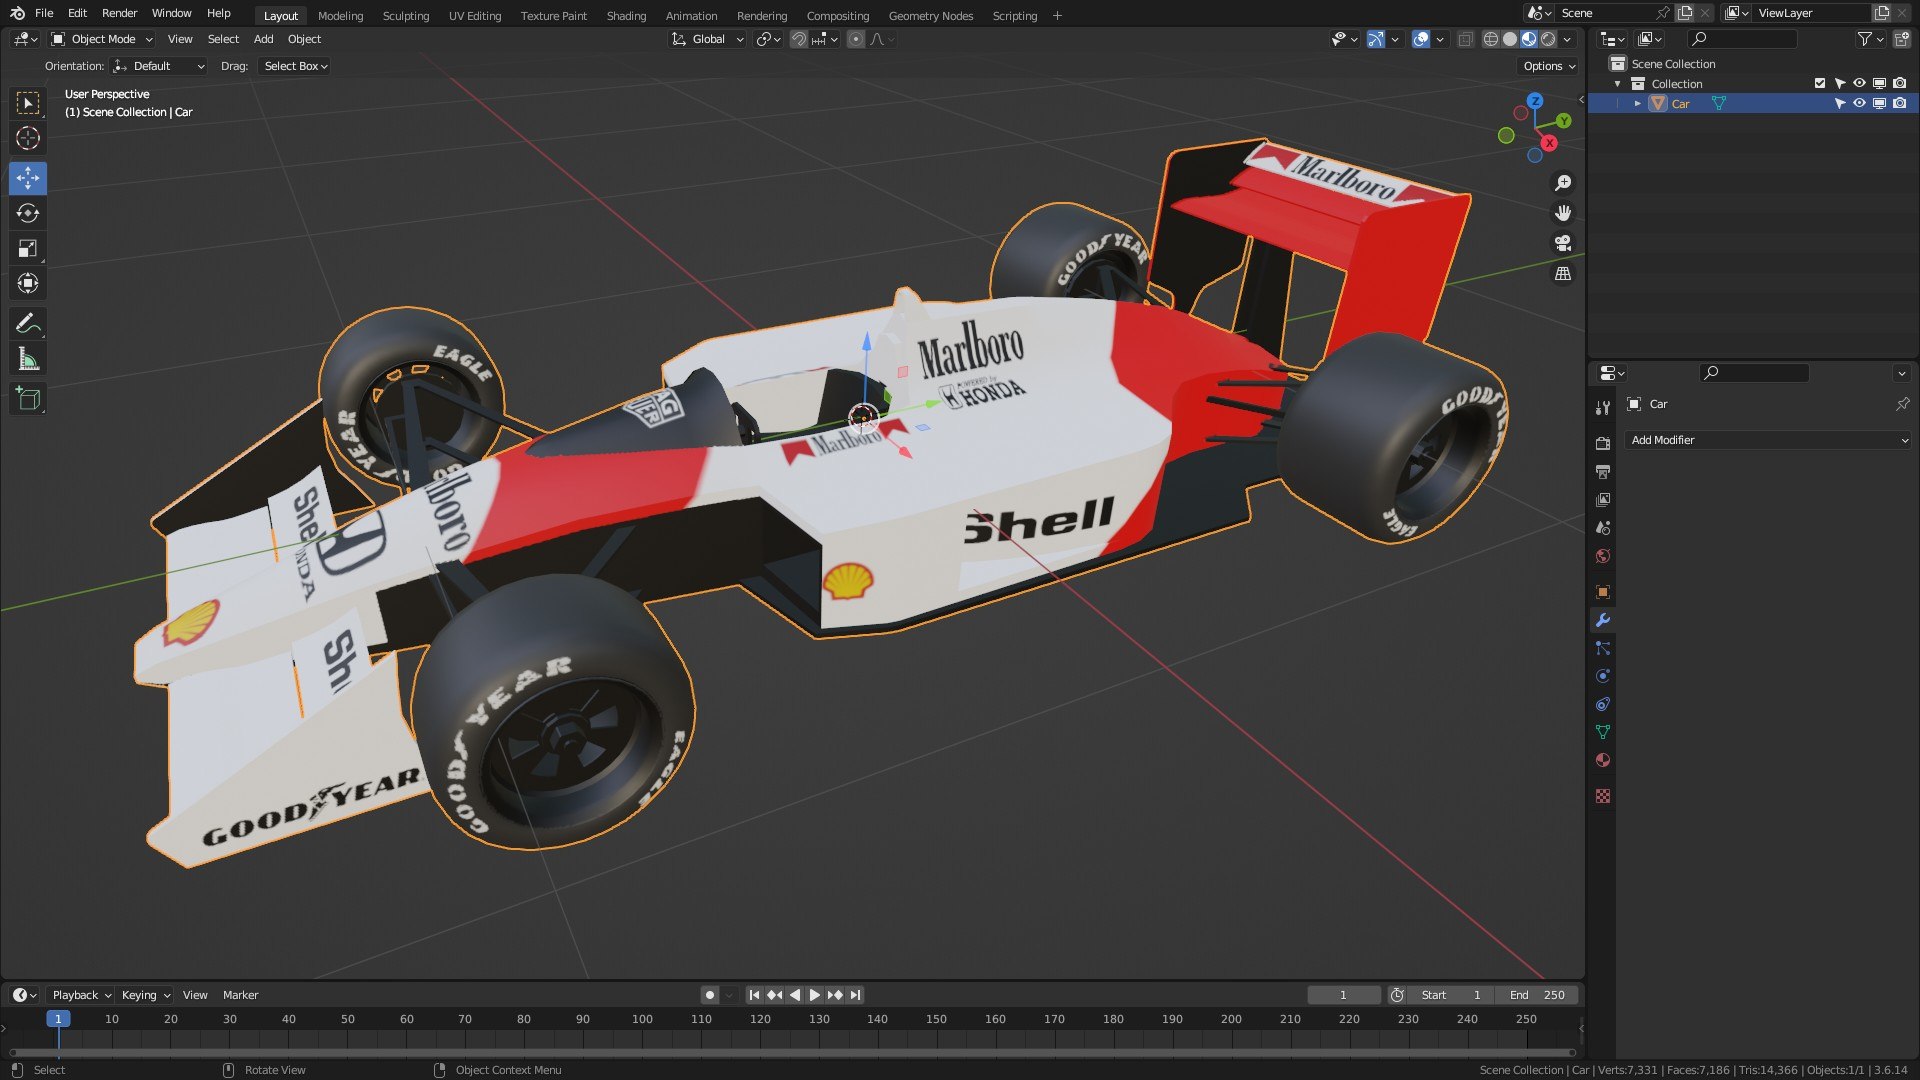Toggle Car selectability arrow icon

(1839, 103)
